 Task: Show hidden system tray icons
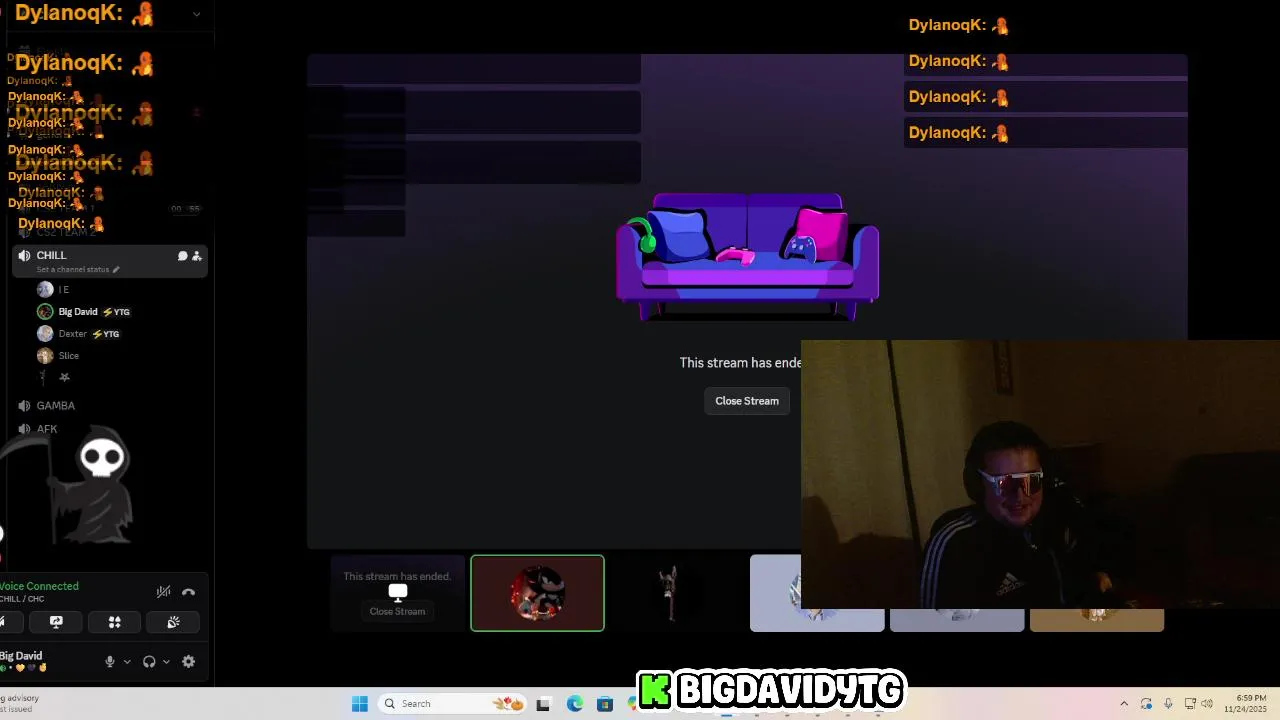tap(1124, 704)
